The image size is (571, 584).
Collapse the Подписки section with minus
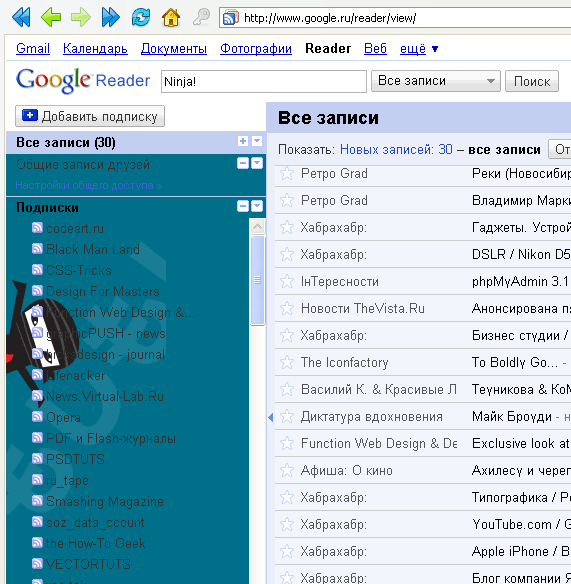coord(243,206)
